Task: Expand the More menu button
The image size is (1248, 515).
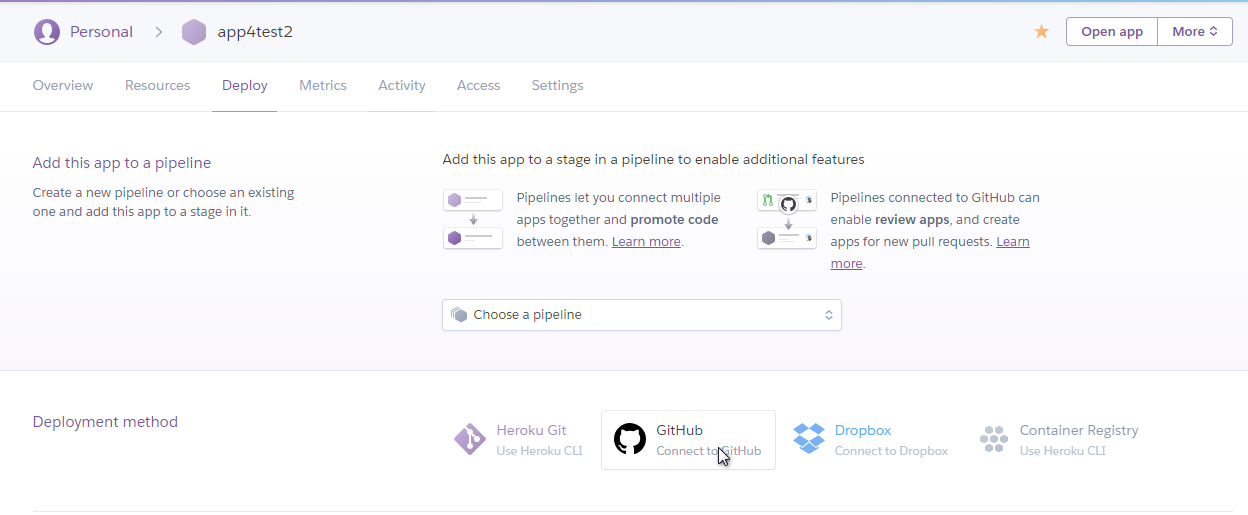Action: click(1195, 32)
